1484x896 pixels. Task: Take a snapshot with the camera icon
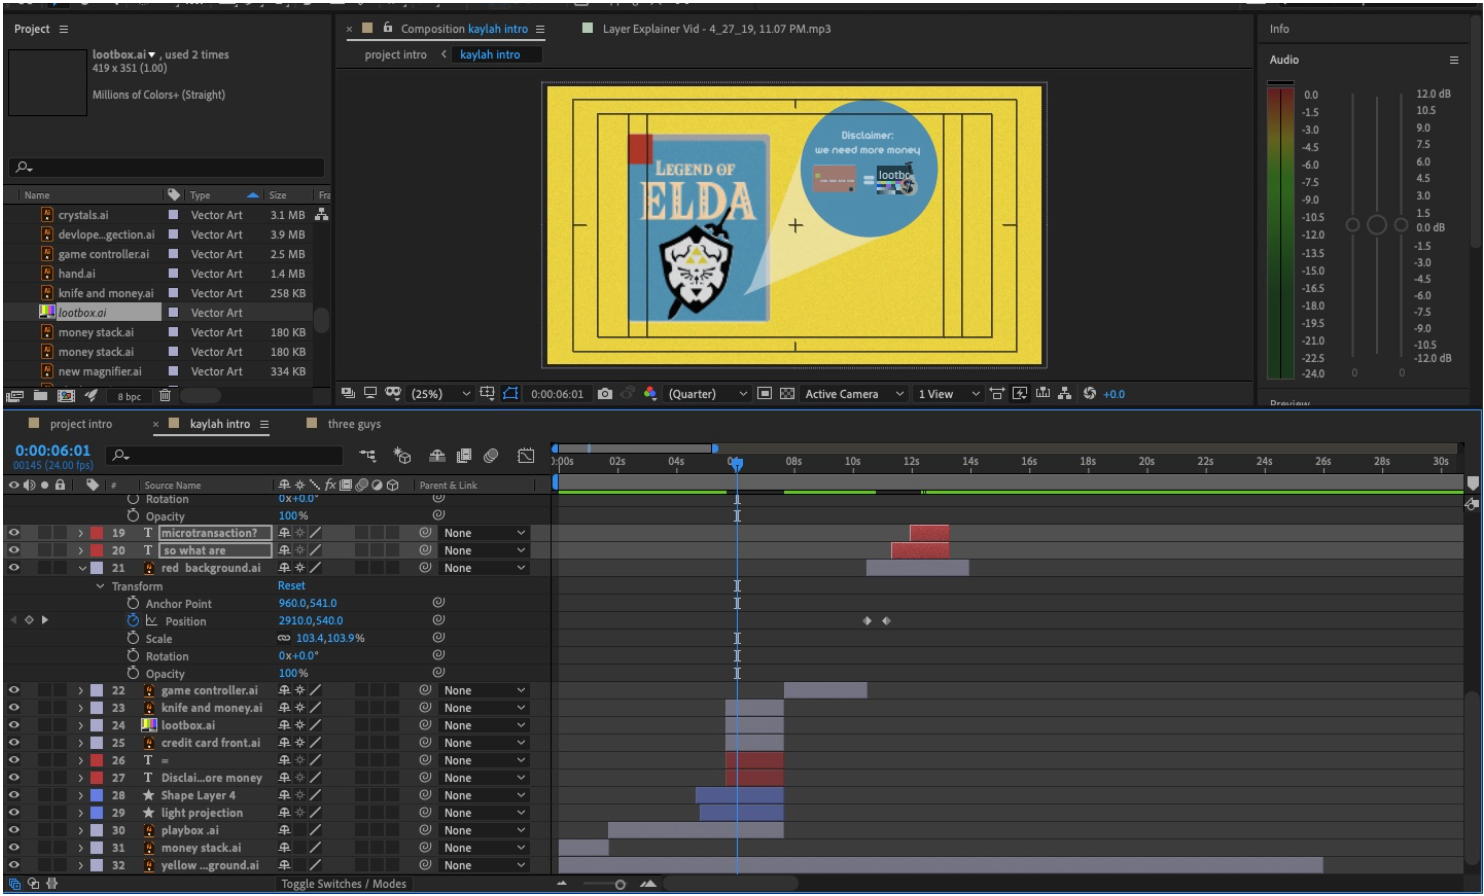click(x=605, y=394)
